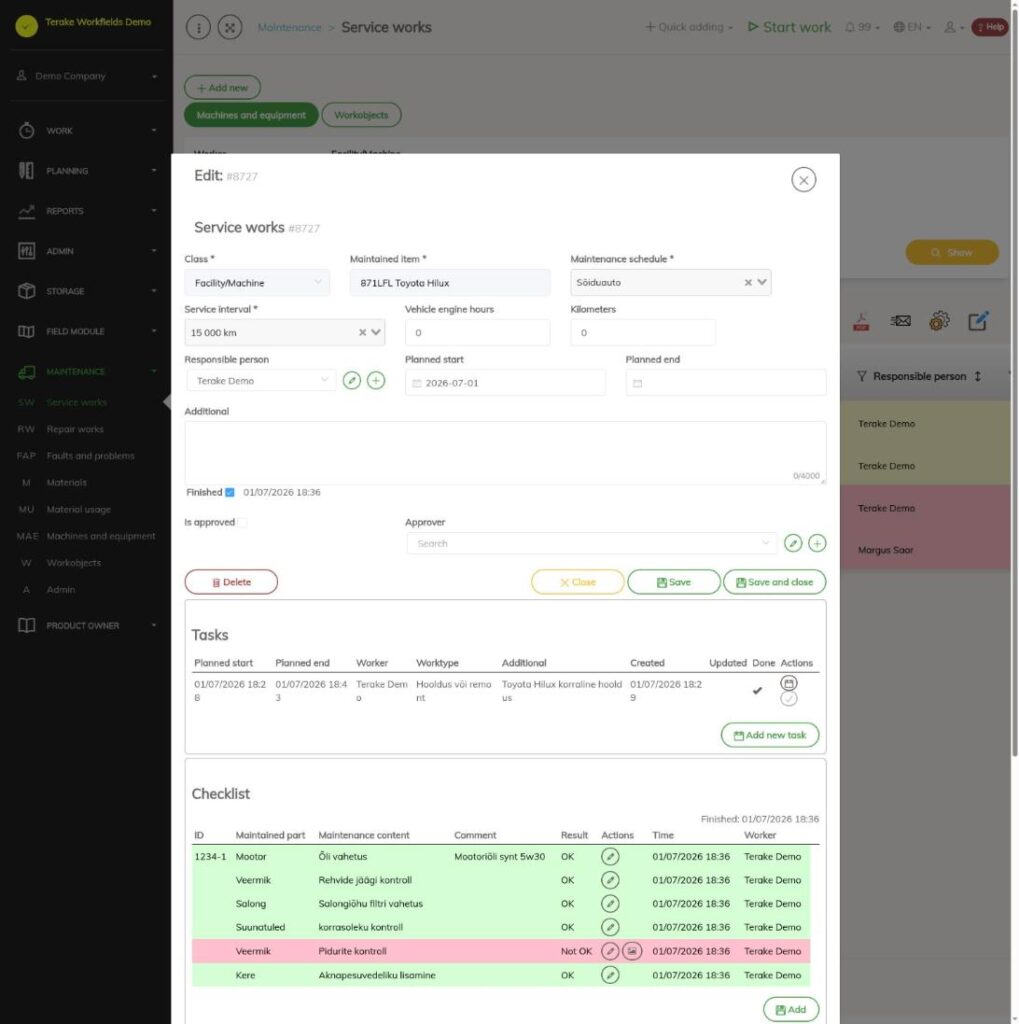Edit the Aknapesuvedeliku lisamine row
Viewport: 1019px width, 1024px height.
(609, 975)
